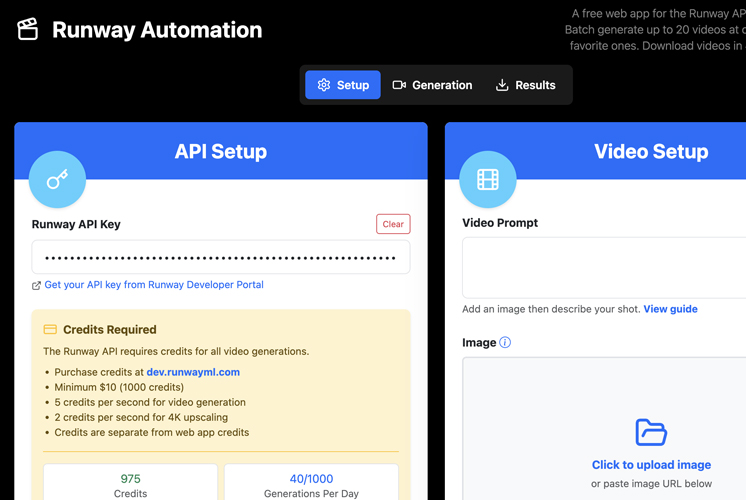Open Get your API key from Runway Developer Portal
Viewport: 746px width, 500px height.
154,285
